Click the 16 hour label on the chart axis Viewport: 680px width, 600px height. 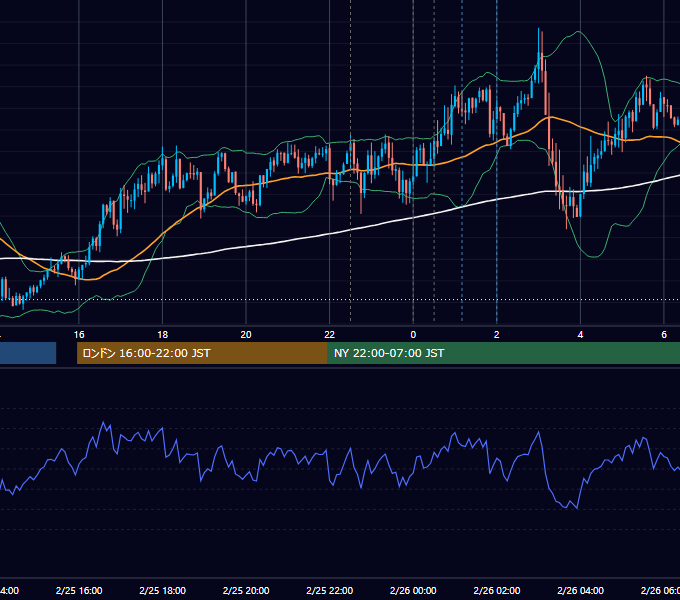click(x=79, y=335)
